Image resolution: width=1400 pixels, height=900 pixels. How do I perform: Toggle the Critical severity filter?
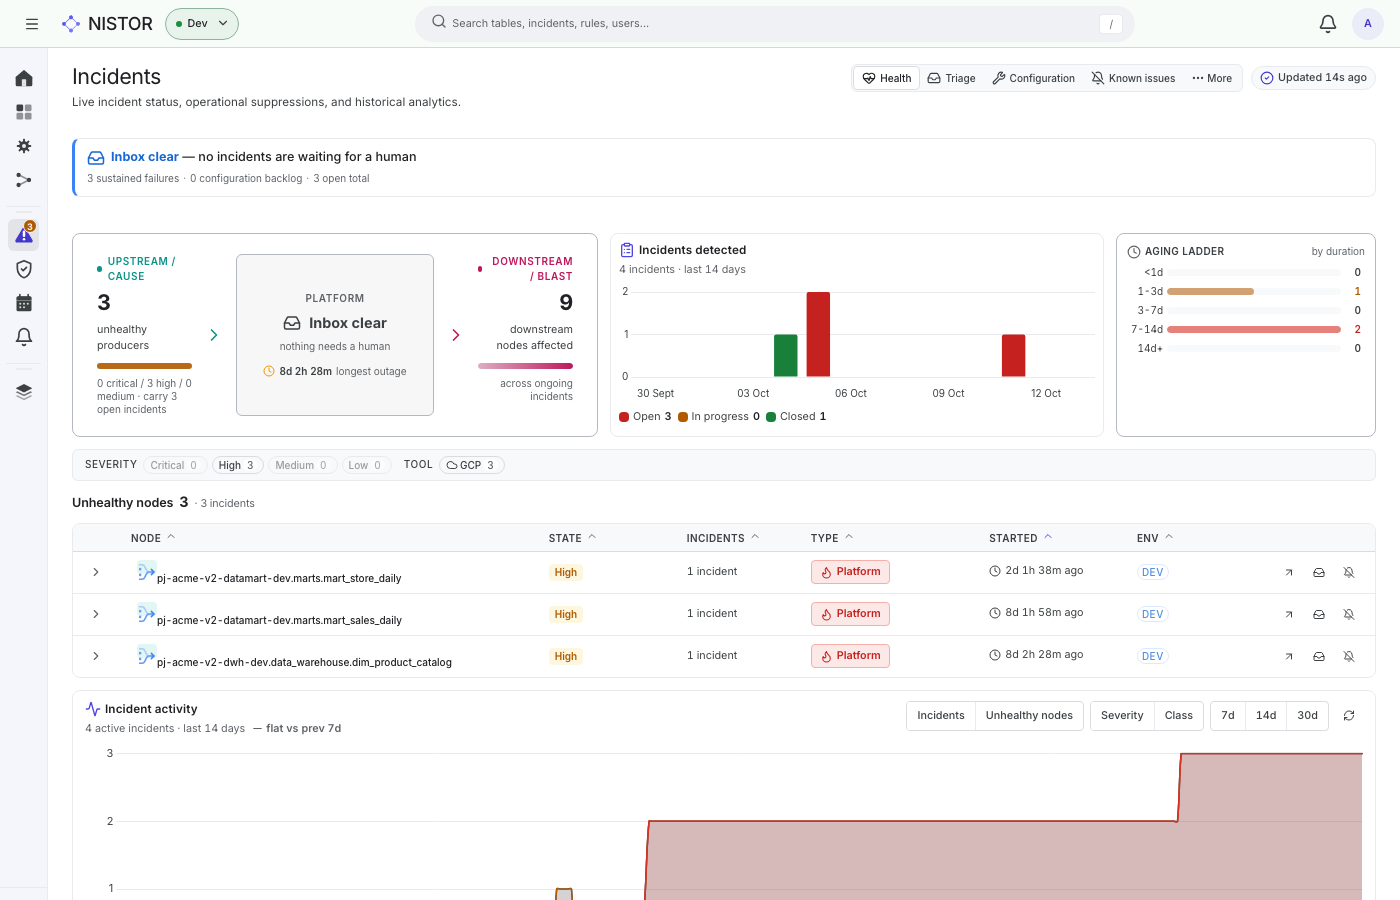click(x=175, y=465)
